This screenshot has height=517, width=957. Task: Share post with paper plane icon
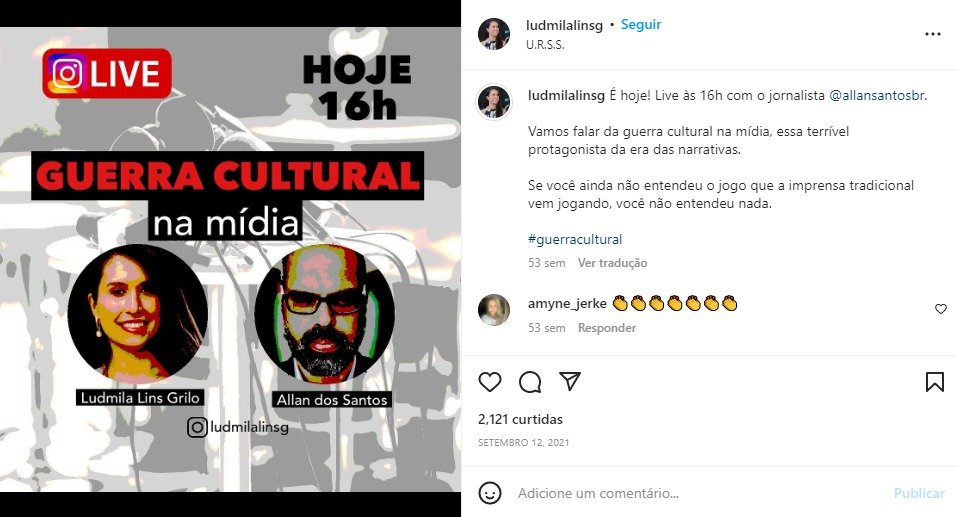(569, 381)
